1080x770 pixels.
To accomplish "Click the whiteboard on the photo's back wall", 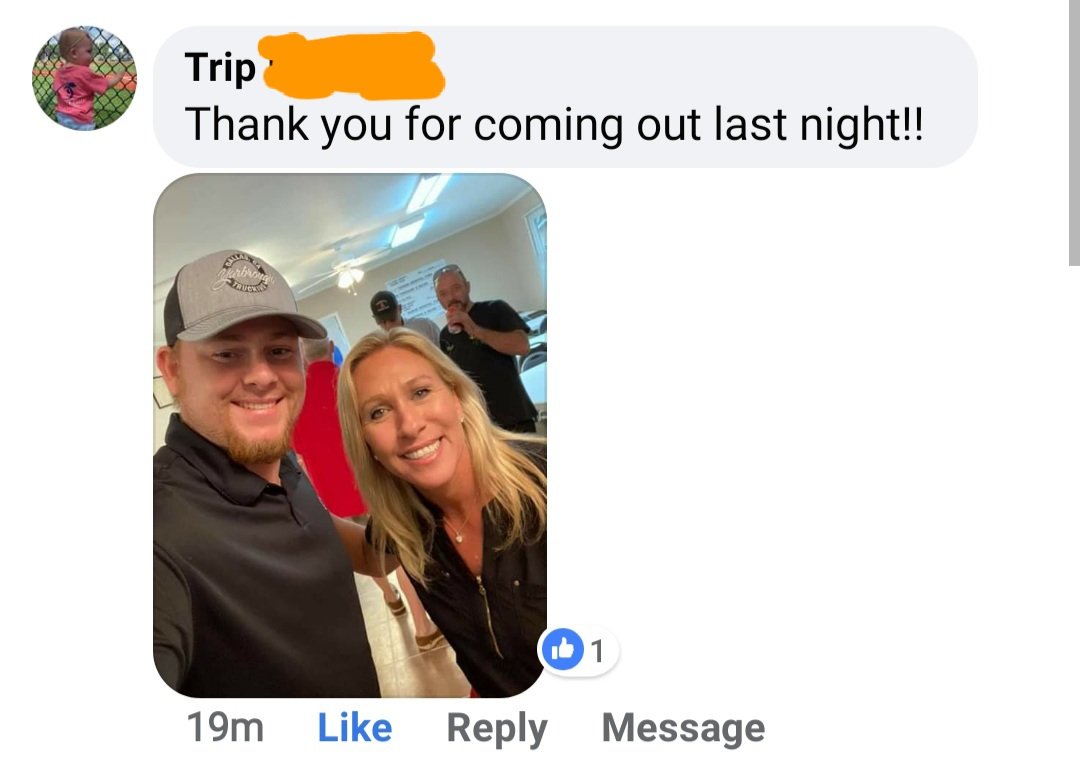I will tap(417, 288).
